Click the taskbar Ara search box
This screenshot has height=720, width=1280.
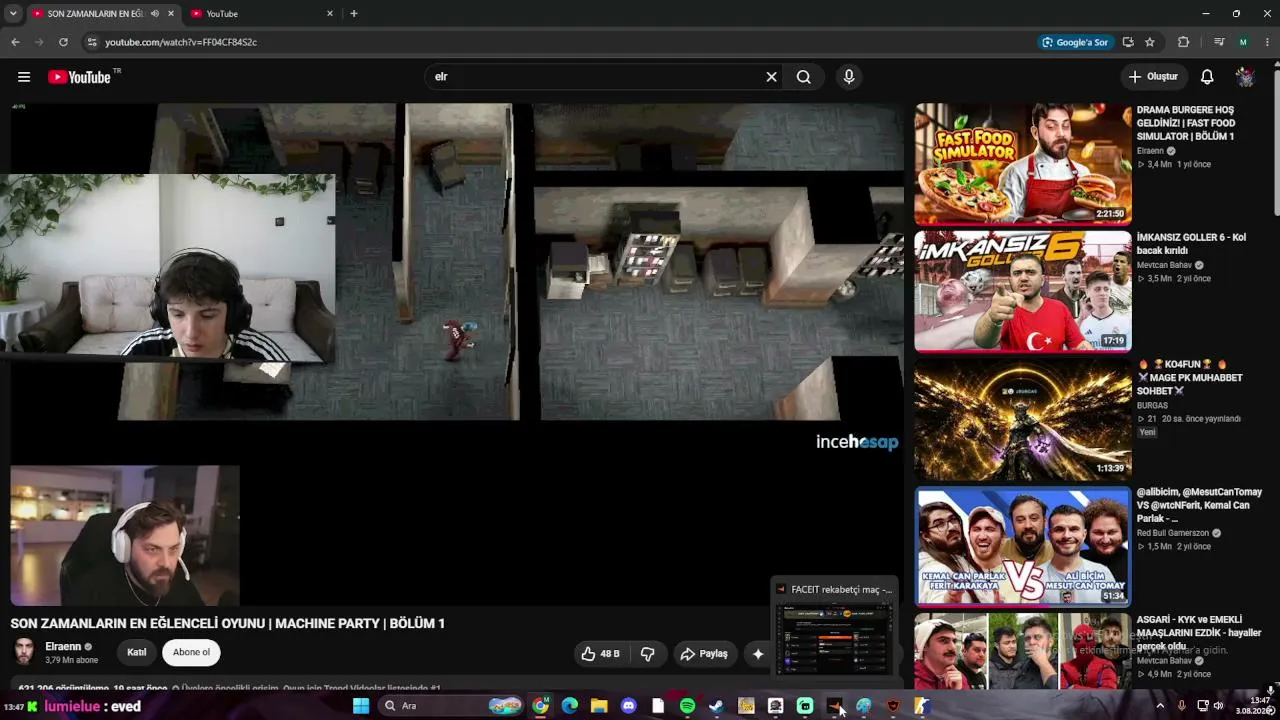click(x=452, y=706)
